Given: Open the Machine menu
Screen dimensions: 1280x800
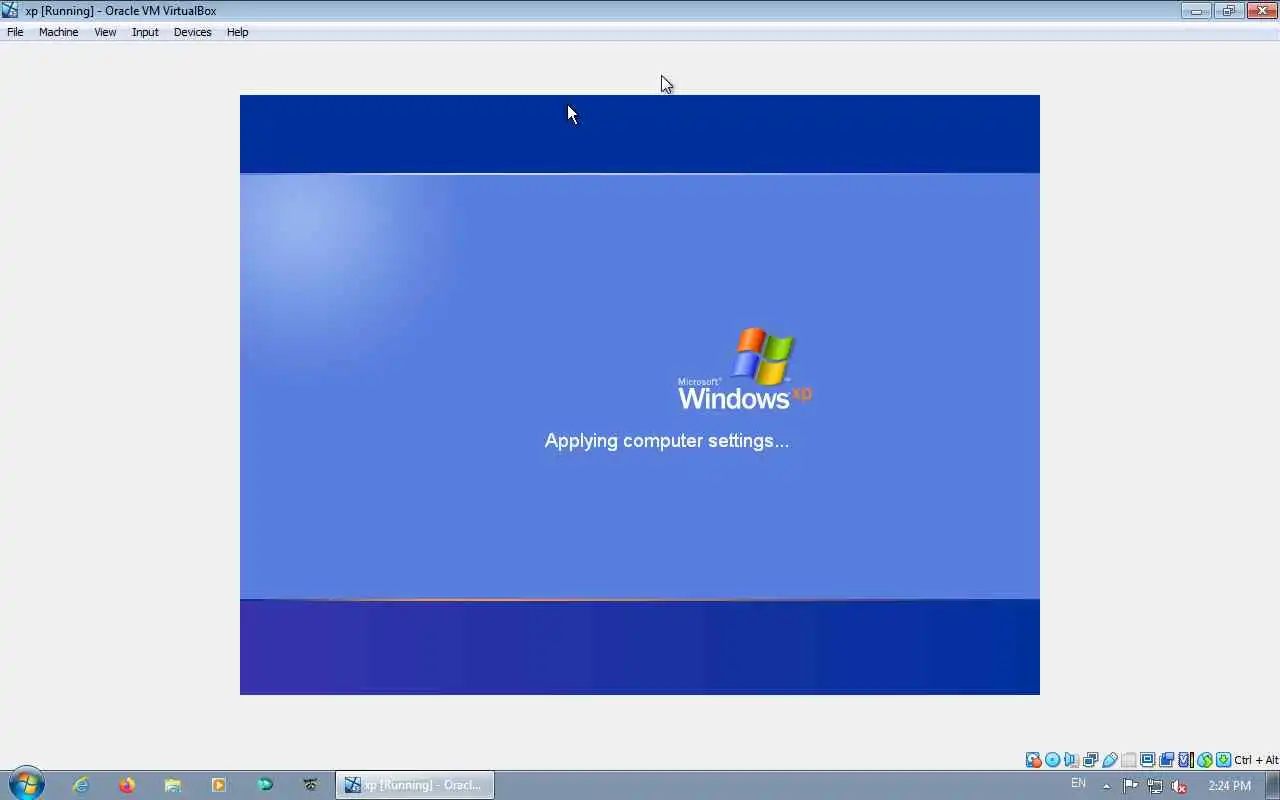Looking at the screenshot, I should pos(58,32).
